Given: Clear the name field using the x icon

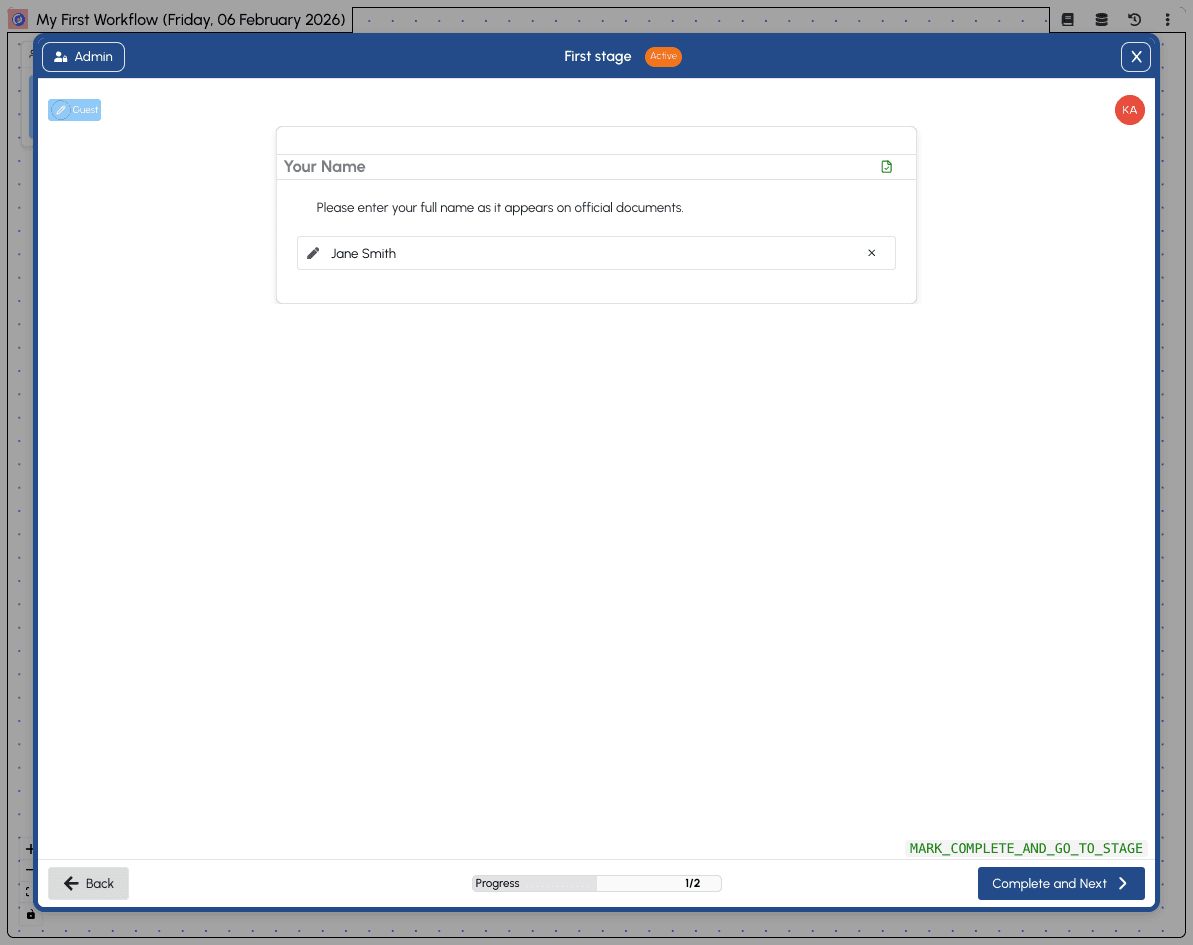Looking at the screenshot, I should (x=871, y=254).
